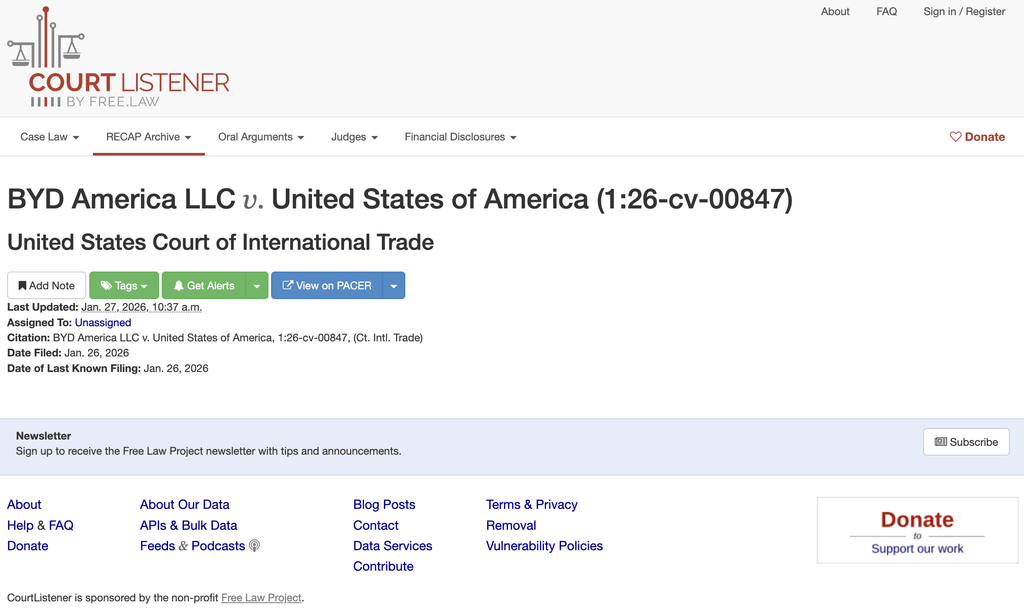This screenshot has height=616, width=1024.
Task: Click the bell Get Alerts button
Action: point(204,286)
